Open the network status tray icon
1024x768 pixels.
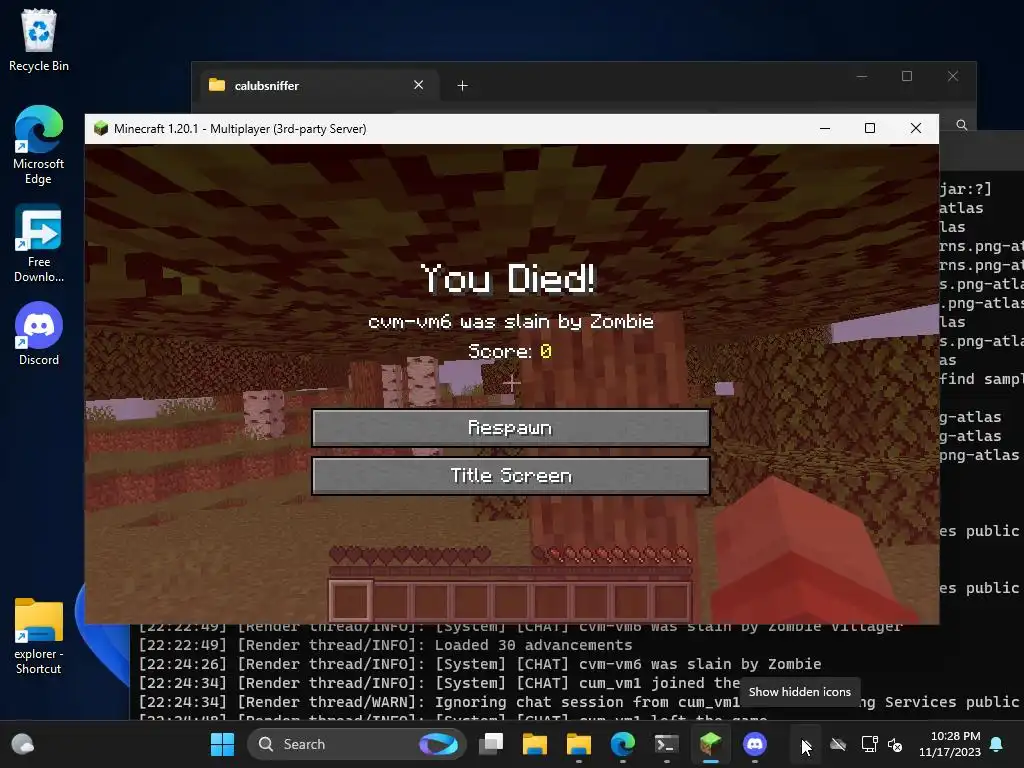[869, 744]
